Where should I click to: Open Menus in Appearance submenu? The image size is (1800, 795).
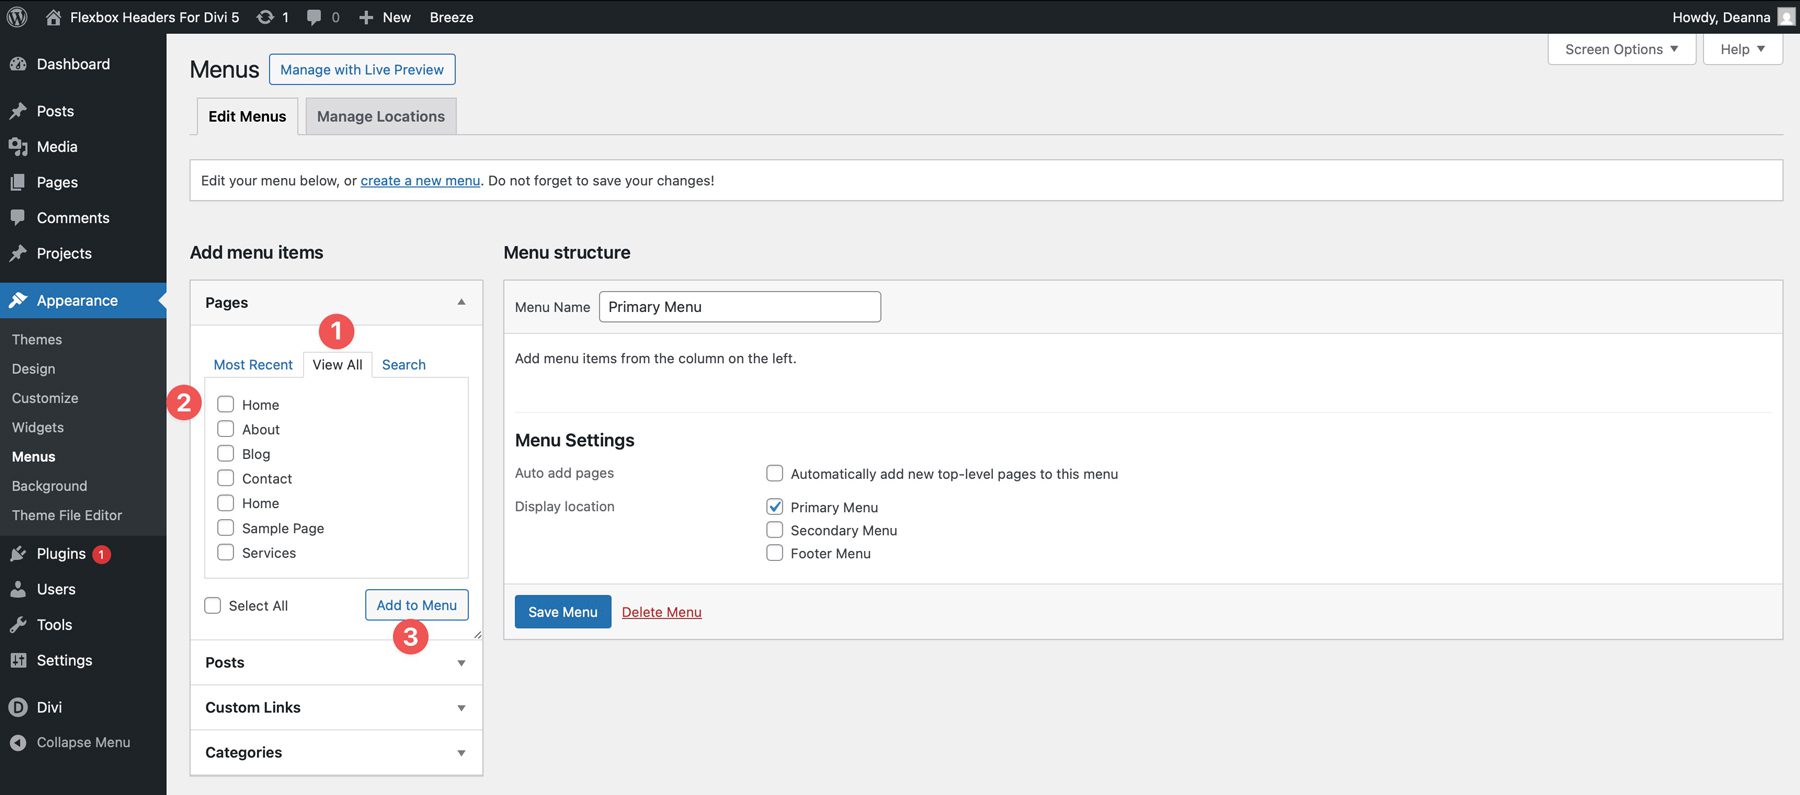[x=34, y=457]
